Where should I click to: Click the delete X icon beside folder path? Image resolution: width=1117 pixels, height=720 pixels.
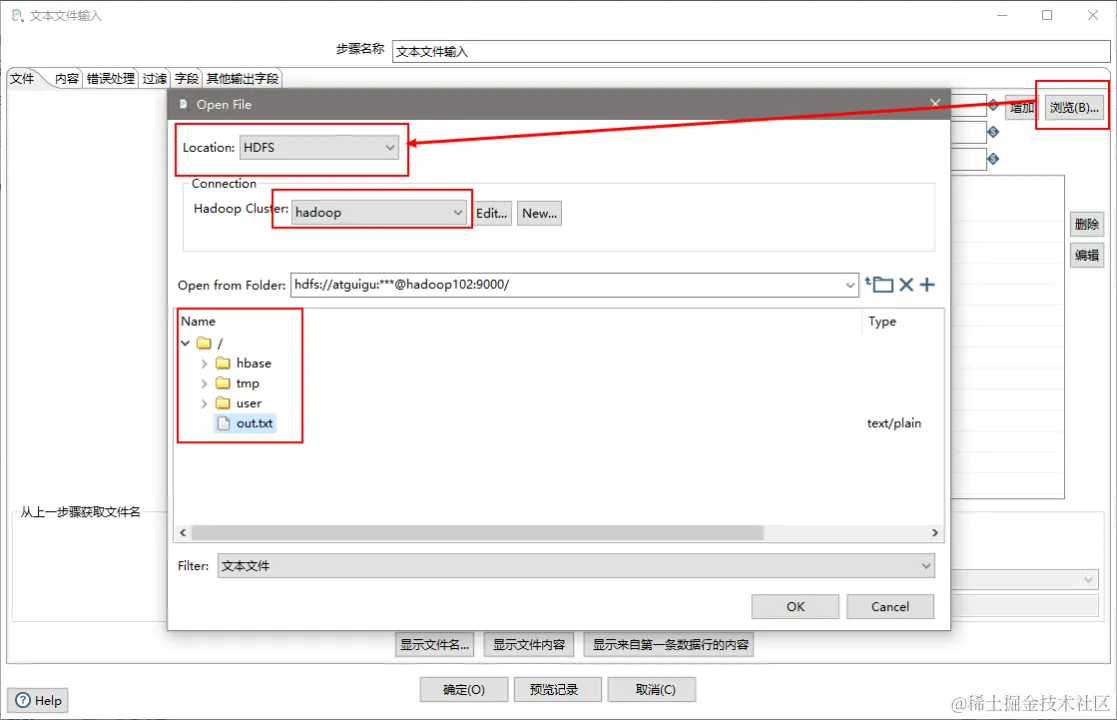tap(906, 285)
